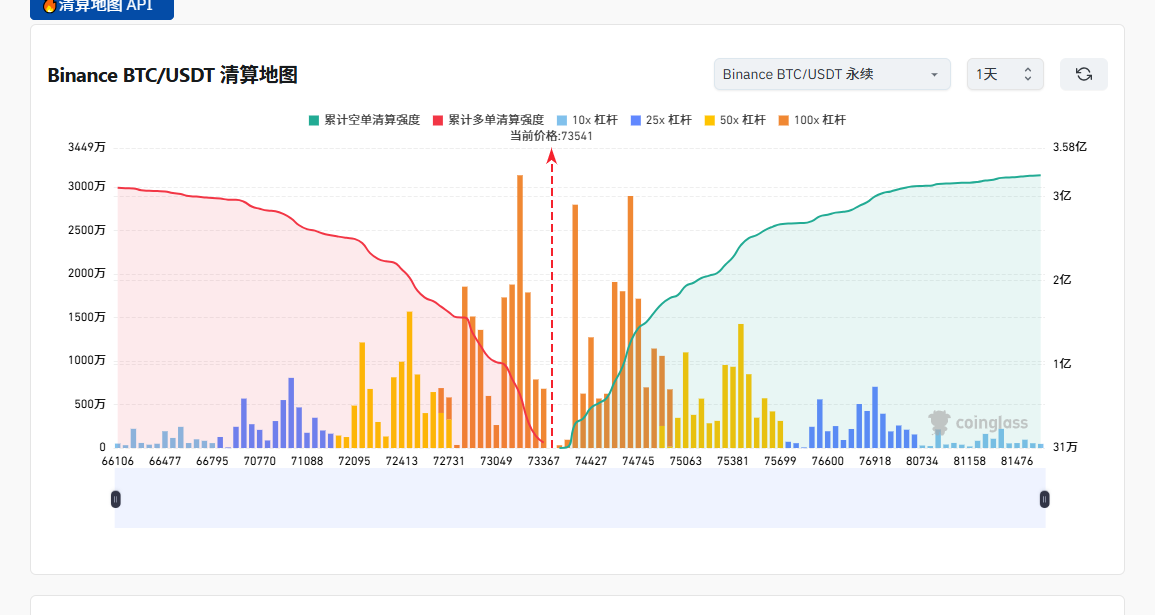Toggle the 累计空单清算强度 legend series

point(365,120)
